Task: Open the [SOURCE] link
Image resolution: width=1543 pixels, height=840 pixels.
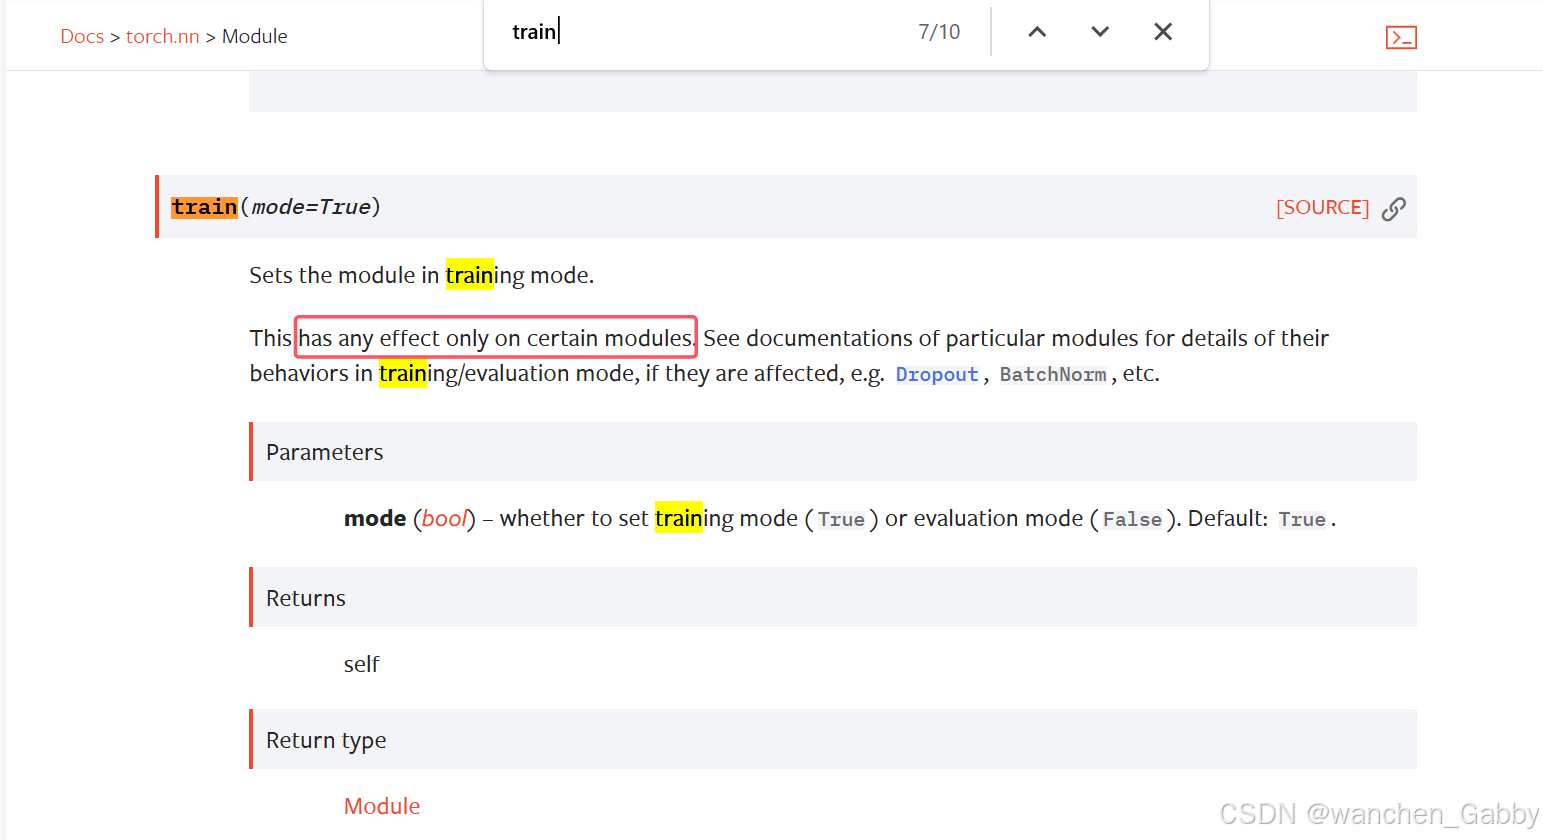Action: (x=1322, y=207)
